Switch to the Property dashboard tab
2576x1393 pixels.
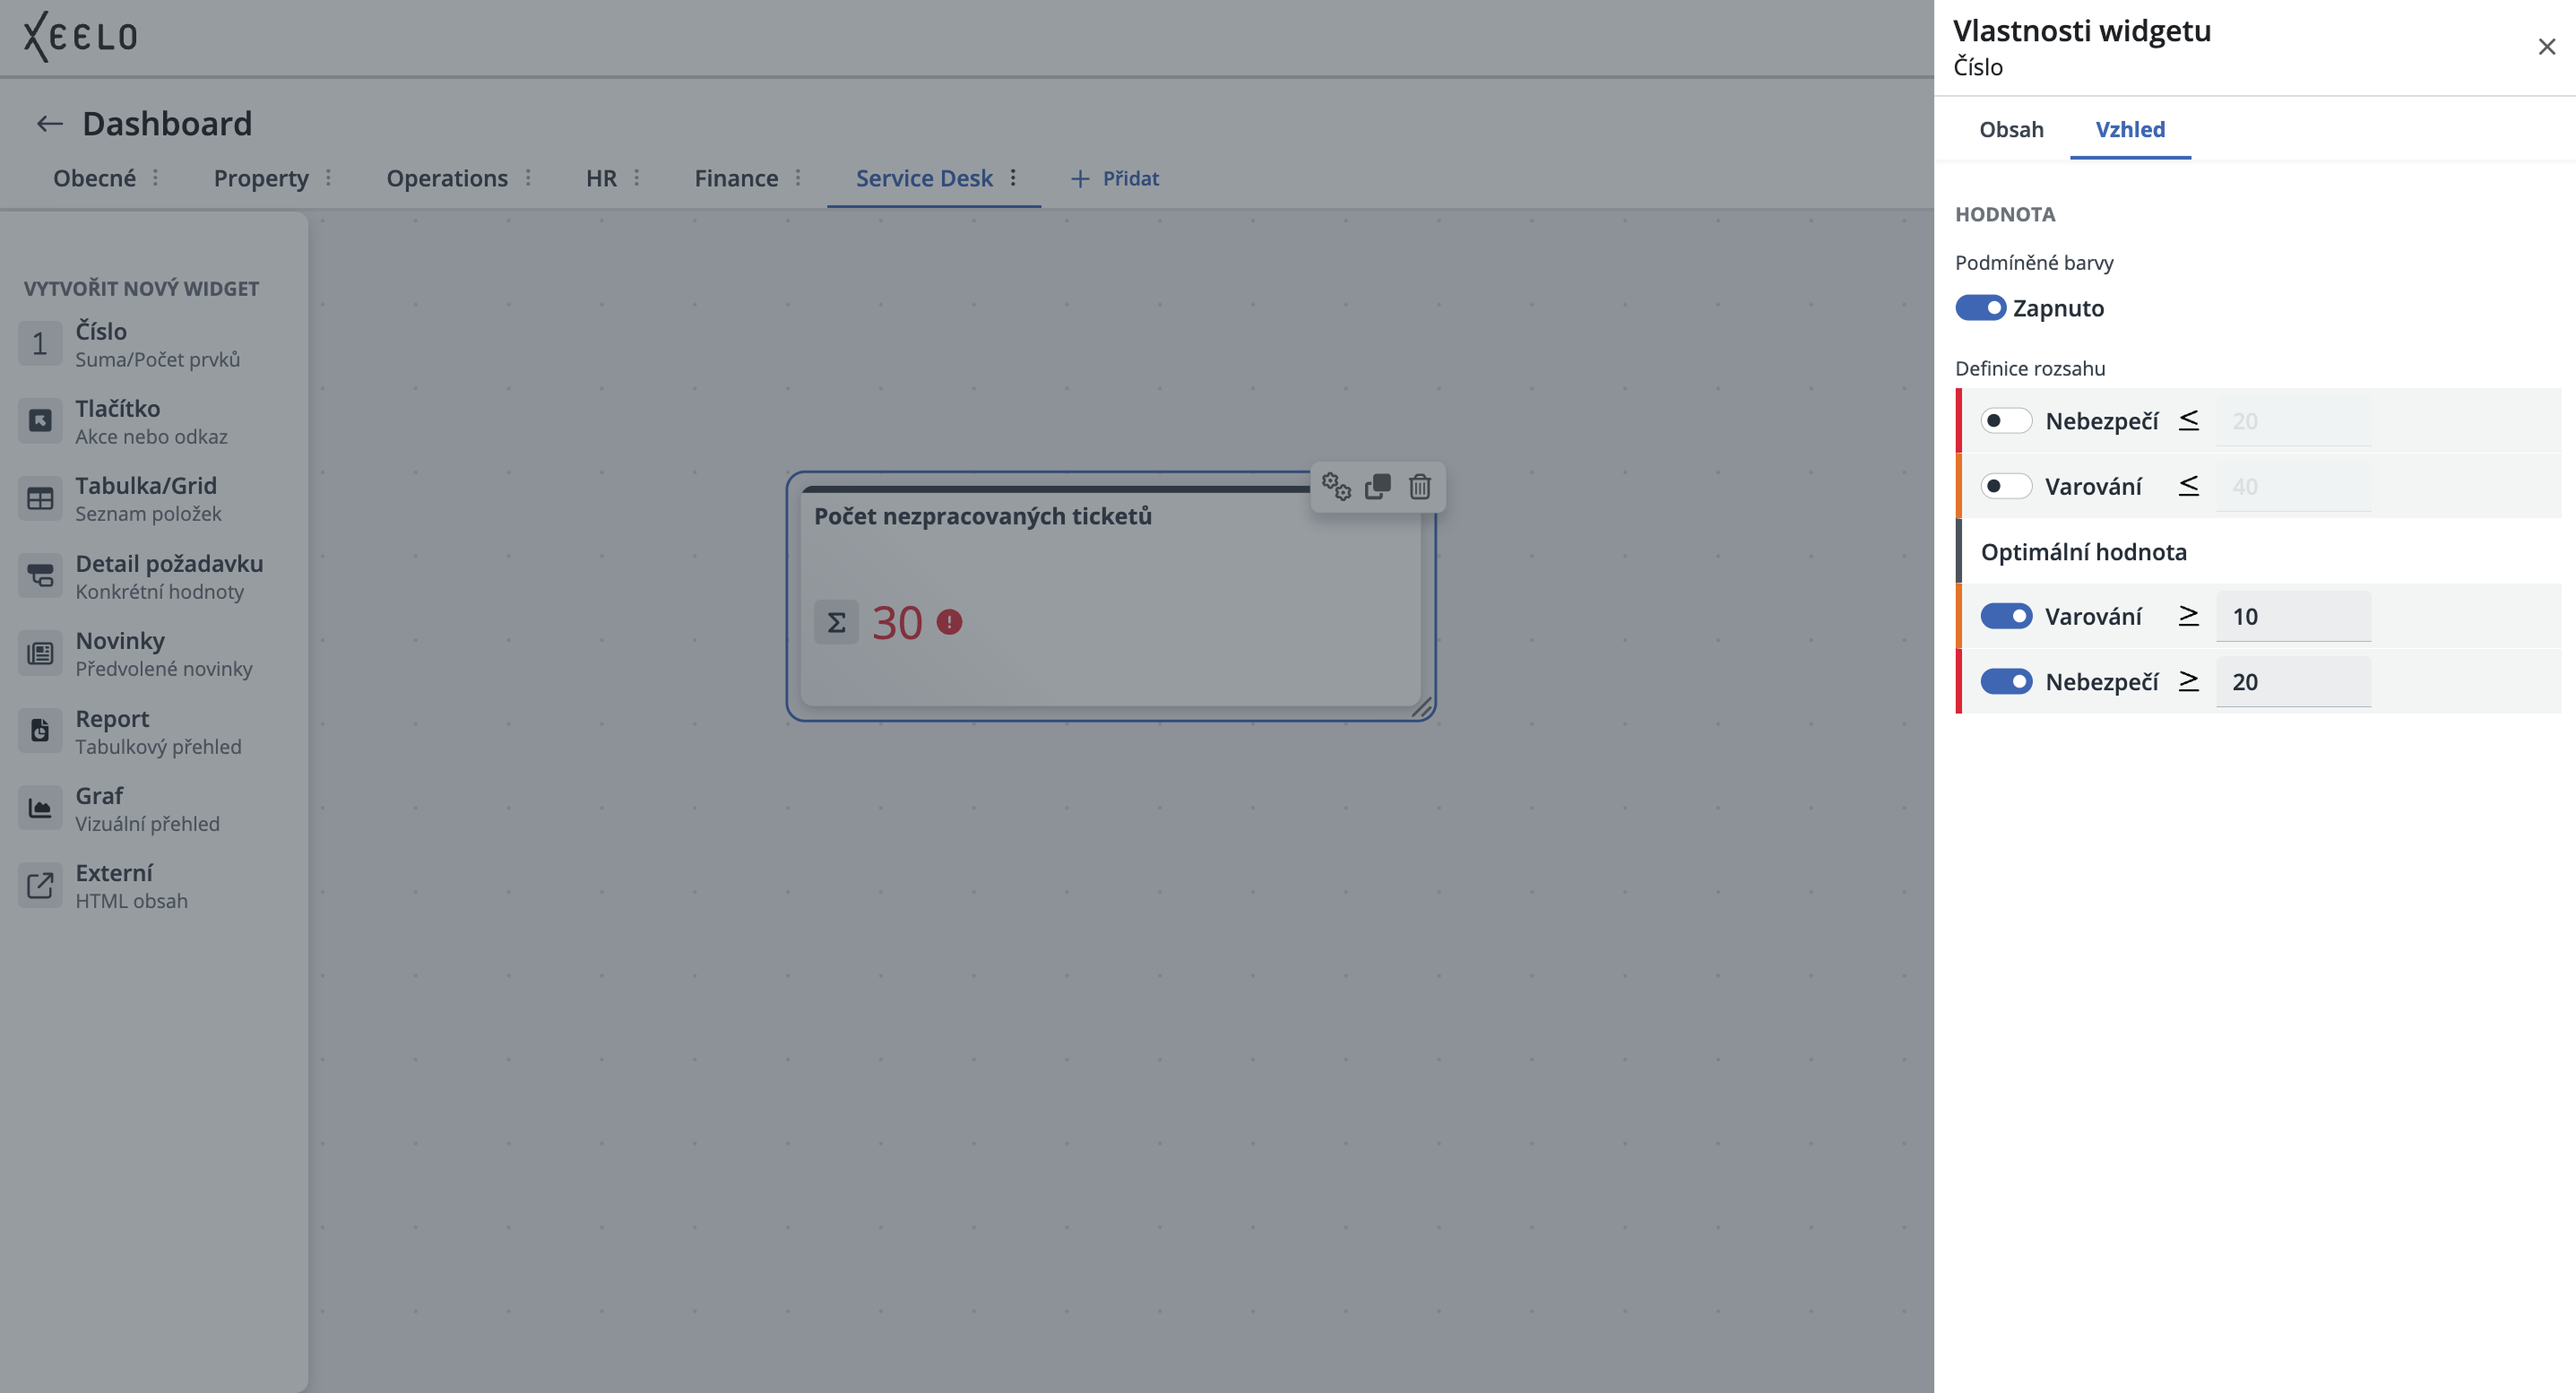tap(261, 178)
